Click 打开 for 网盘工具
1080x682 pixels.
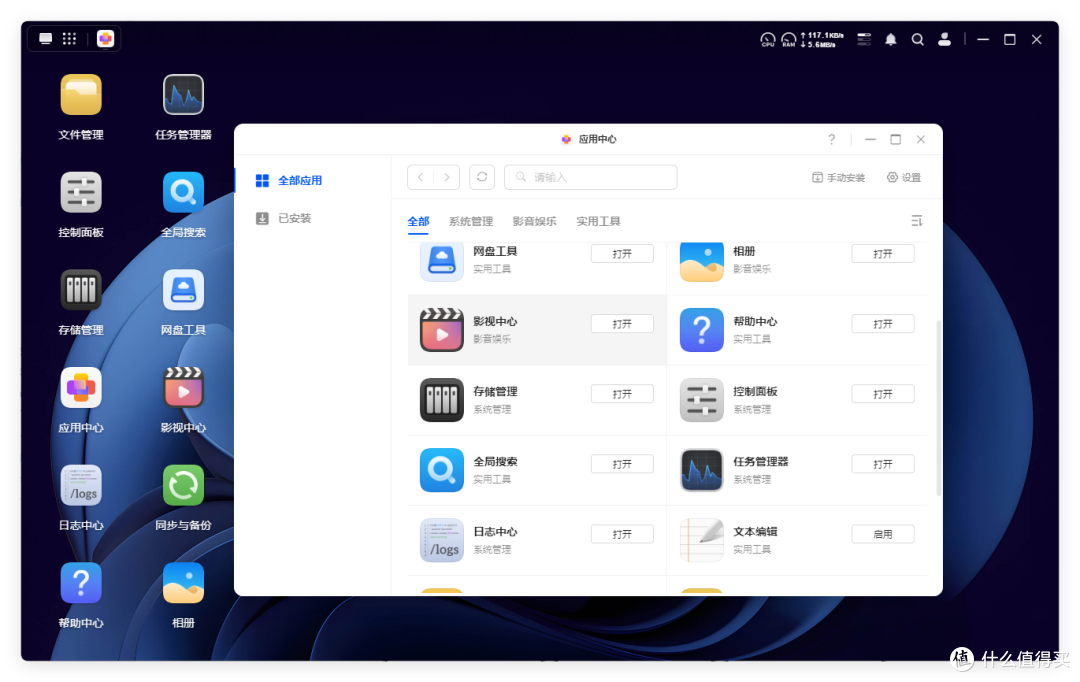point(622,254)
